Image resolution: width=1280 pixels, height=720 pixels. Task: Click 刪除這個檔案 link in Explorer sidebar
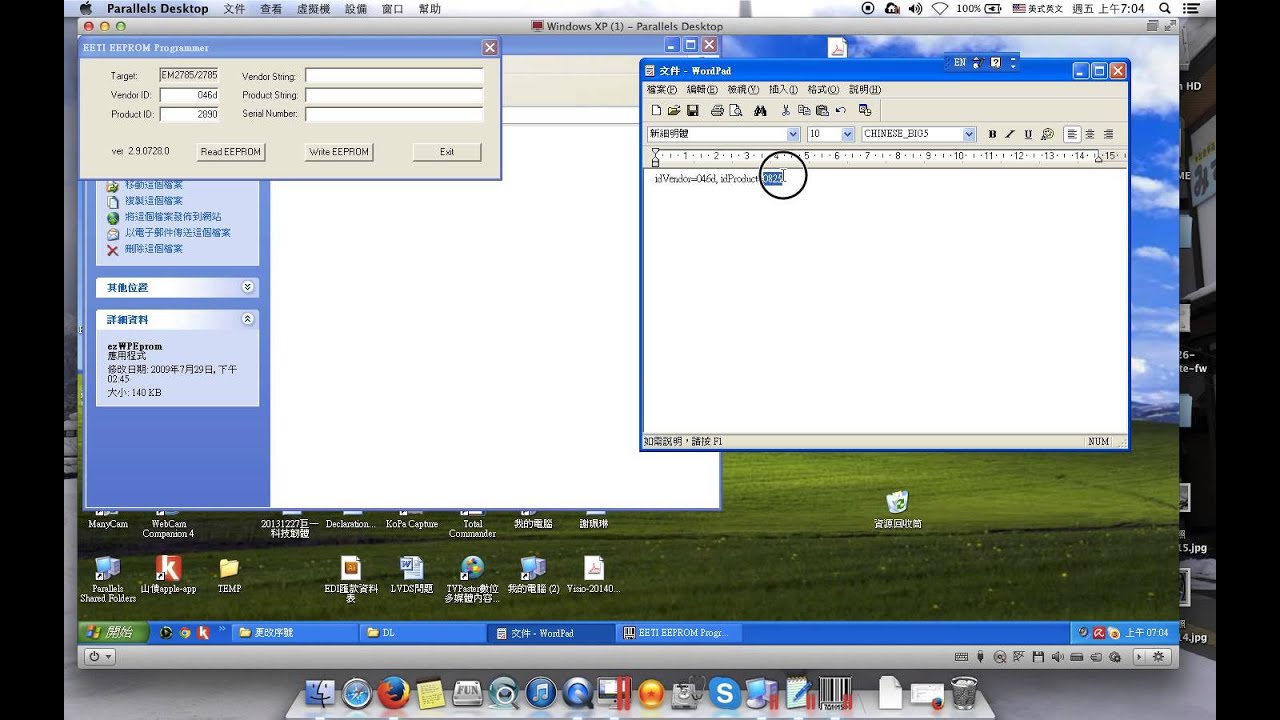154,249
